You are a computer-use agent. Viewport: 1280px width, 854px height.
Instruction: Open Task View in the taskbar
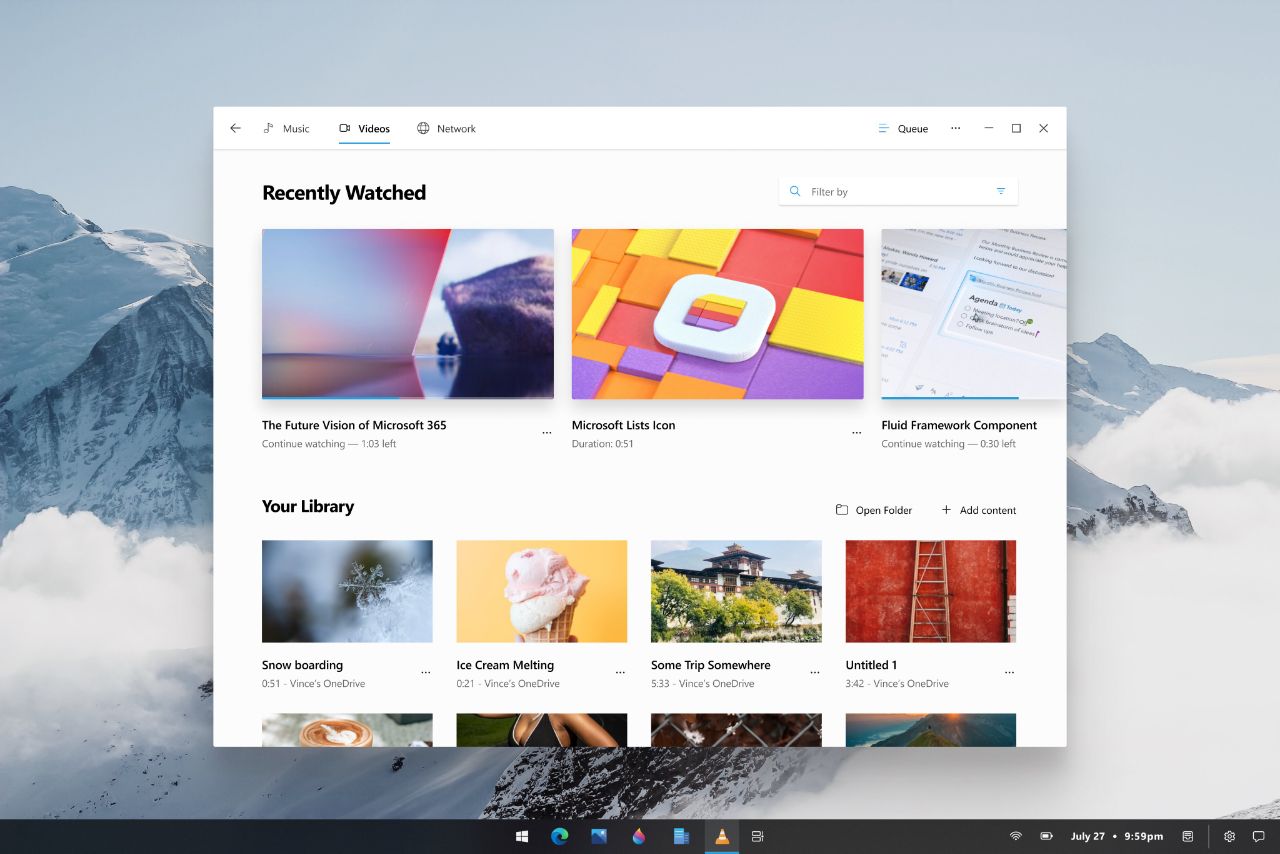click(758, 836)
